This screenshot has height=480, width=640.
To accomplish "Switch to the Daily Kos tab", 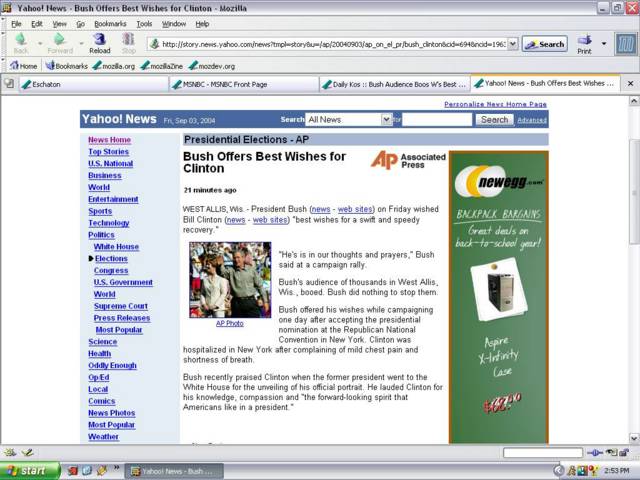I will coord(394,84).
